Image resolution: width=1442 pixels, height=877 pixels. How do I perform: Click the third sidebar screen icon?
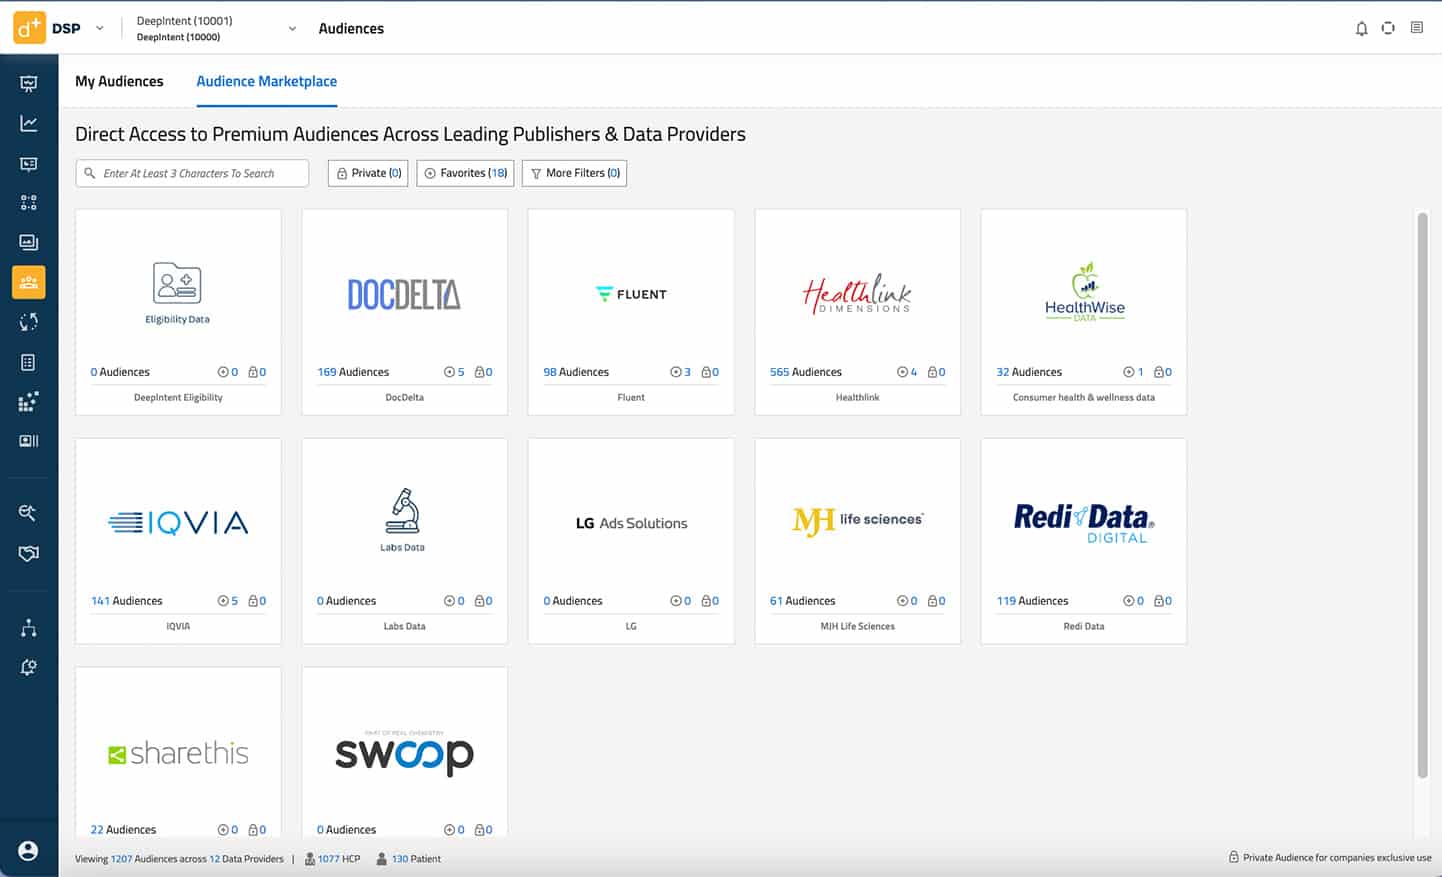(x=28, y=163)
